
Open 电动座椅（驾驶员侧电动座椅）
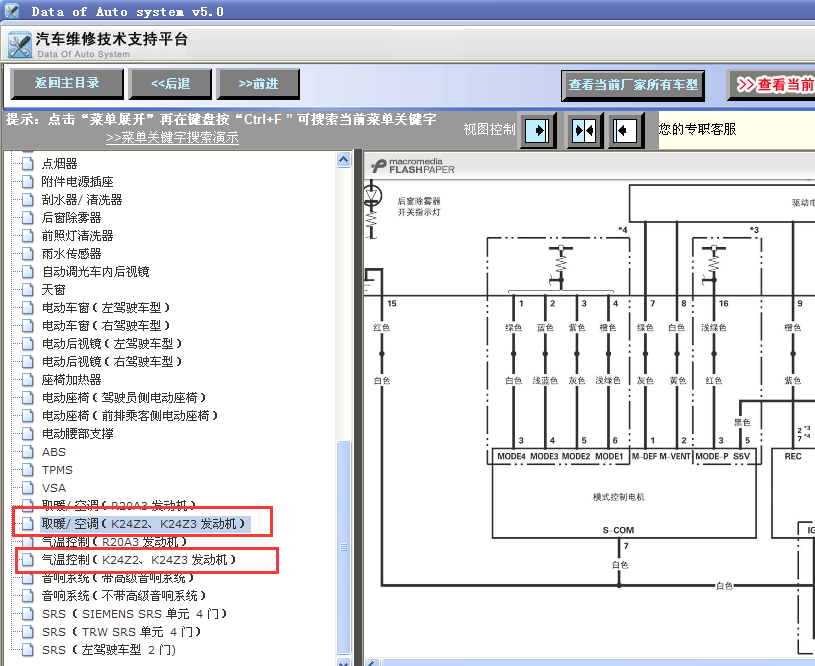(124, 398)
